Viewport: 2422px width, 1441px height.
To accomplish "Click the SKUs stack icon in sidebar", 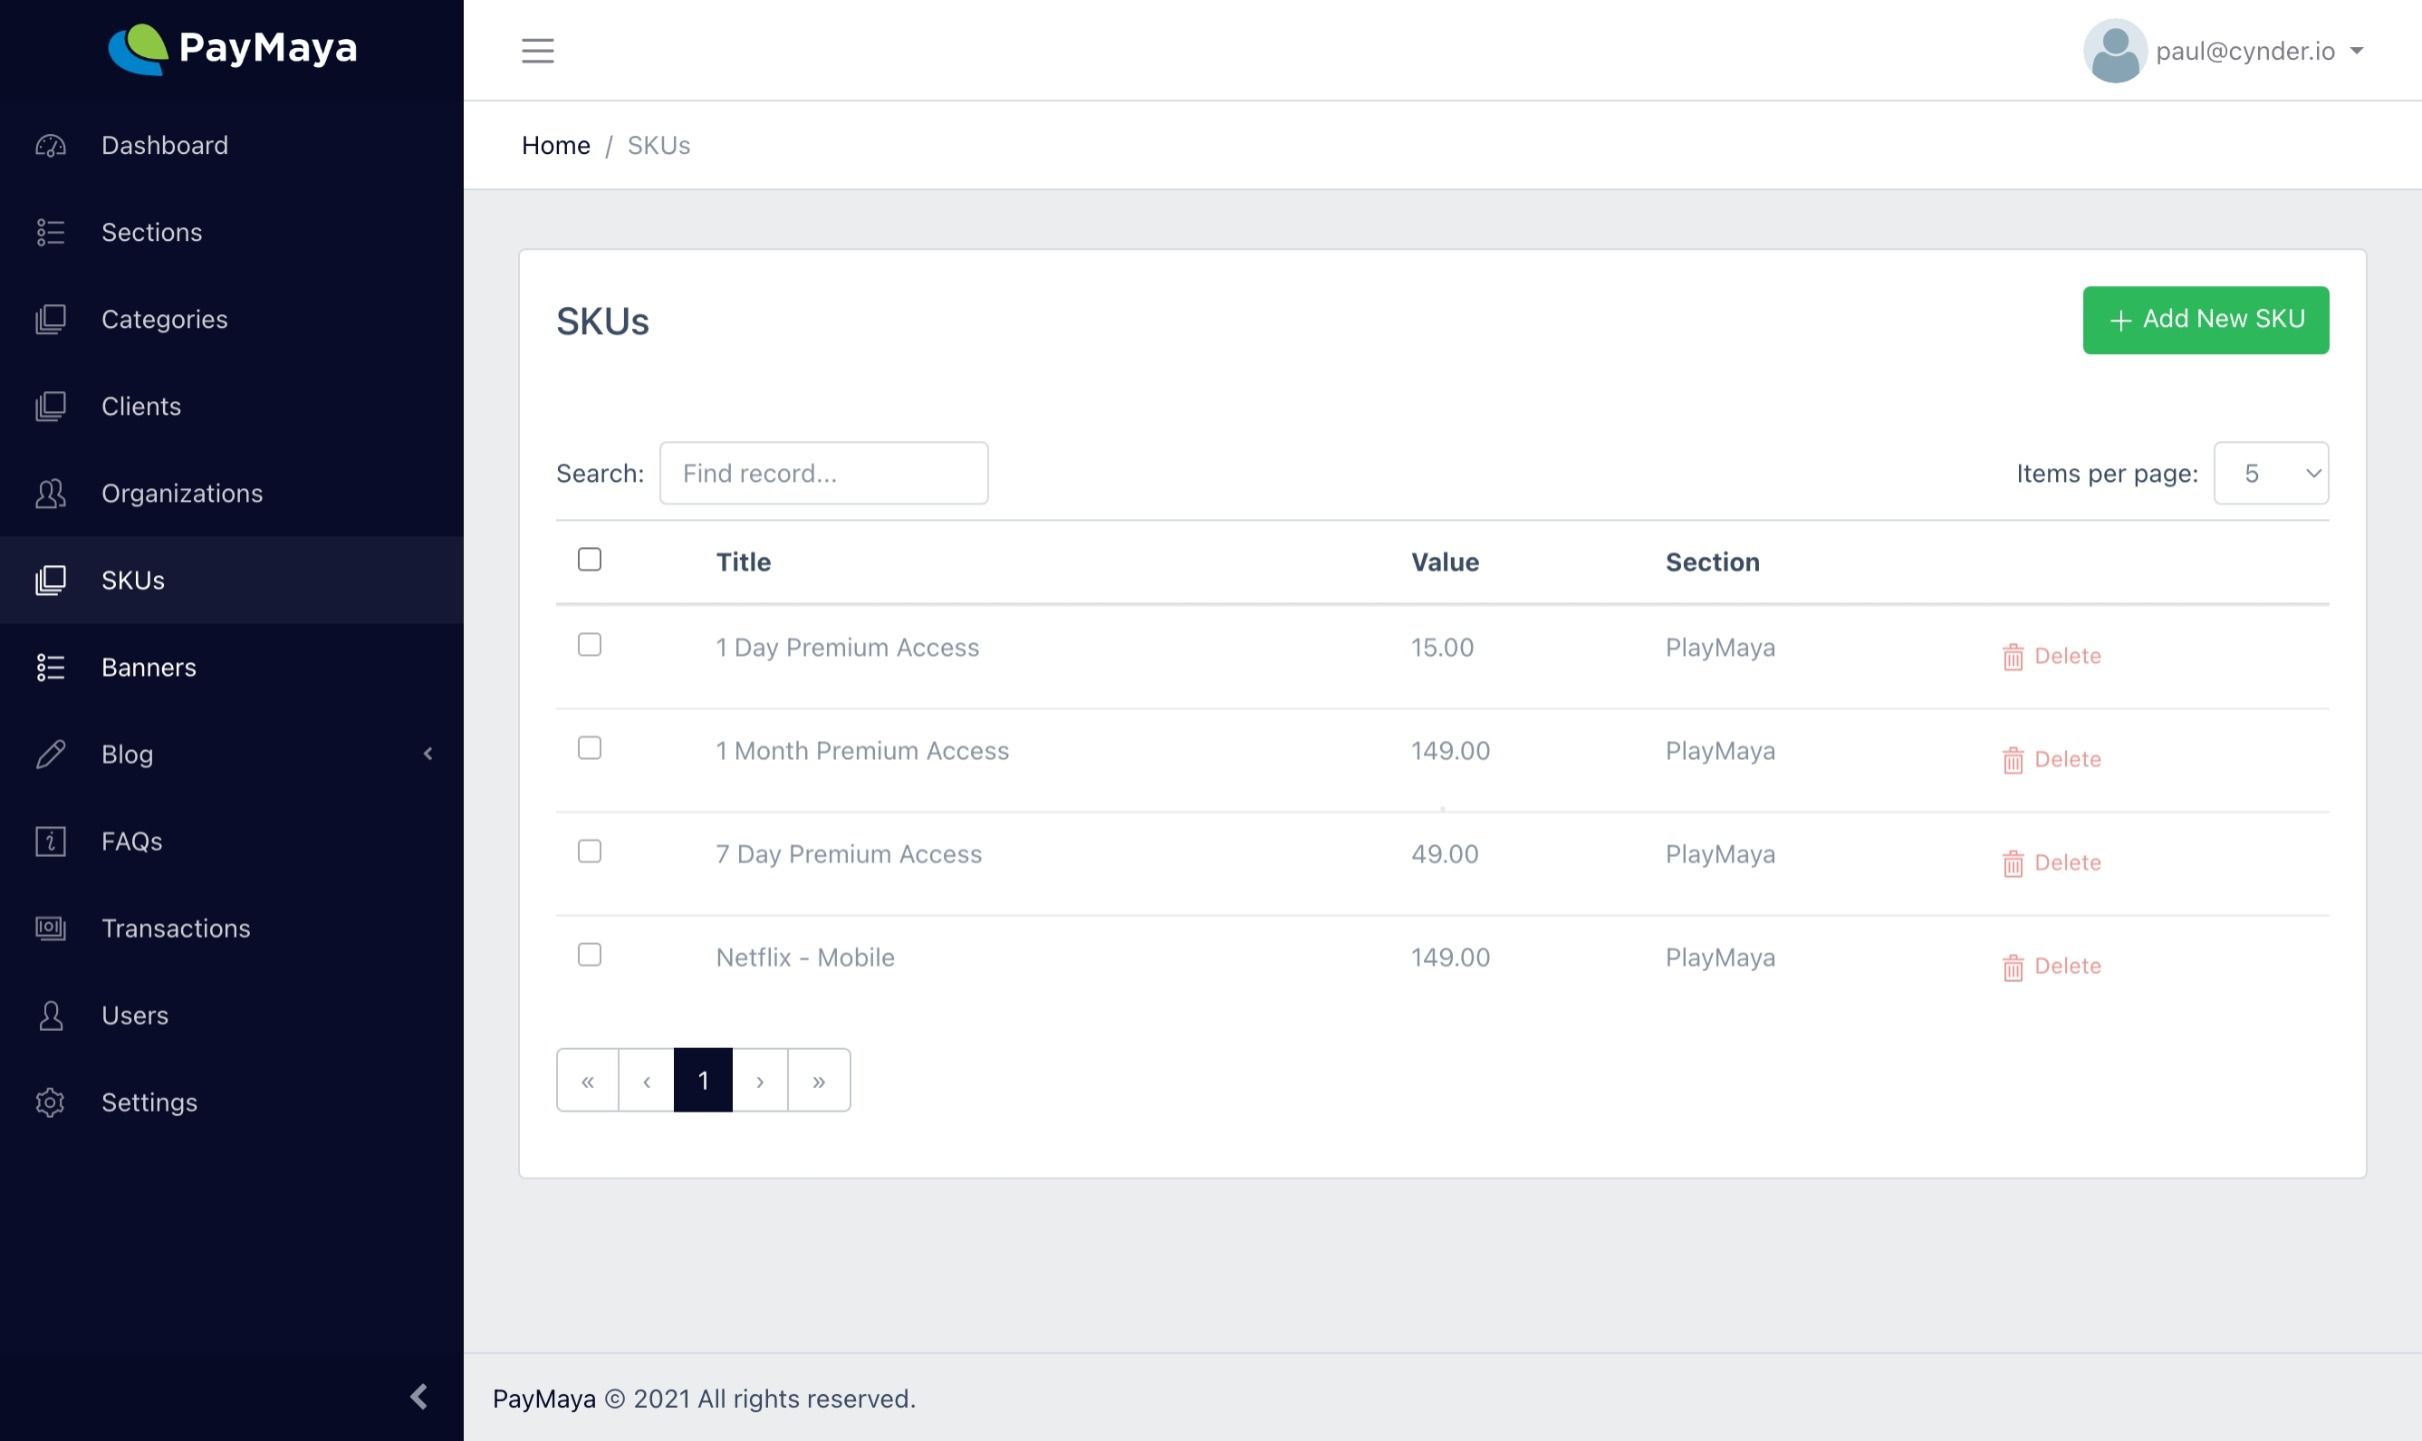I will (x=50, y=580).
